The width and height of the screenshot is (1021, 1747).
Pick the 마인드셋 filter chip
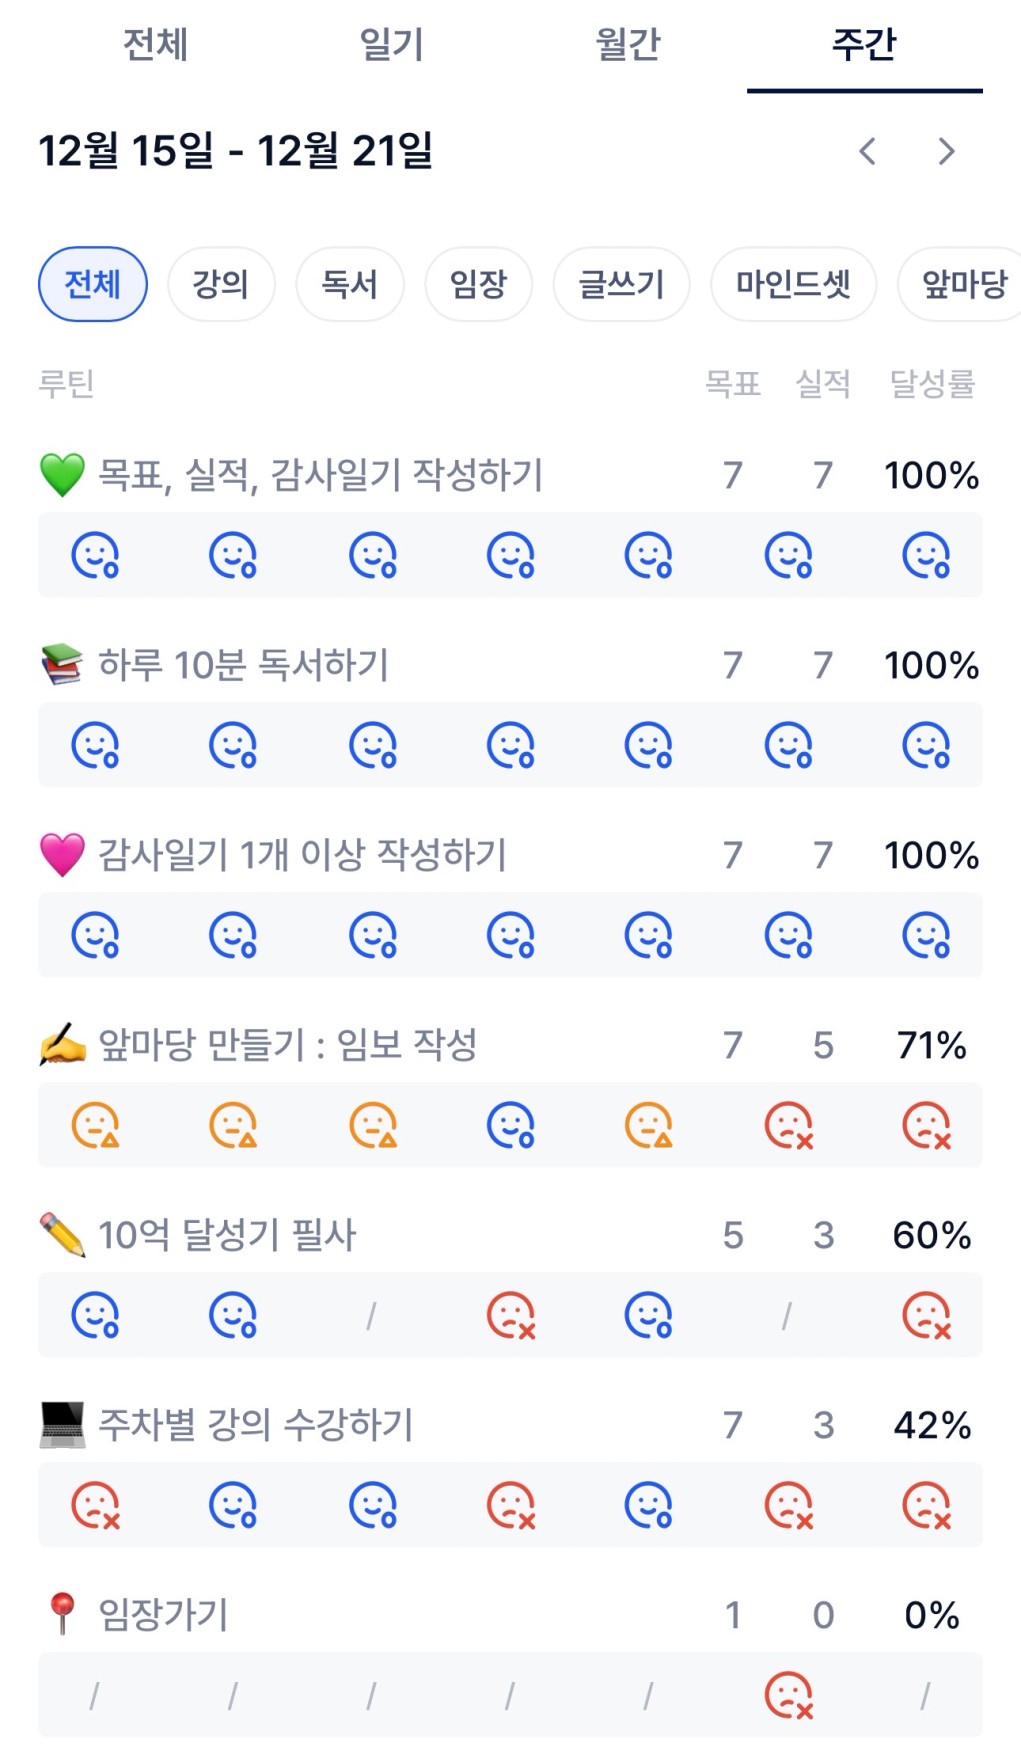click(793, 284)
